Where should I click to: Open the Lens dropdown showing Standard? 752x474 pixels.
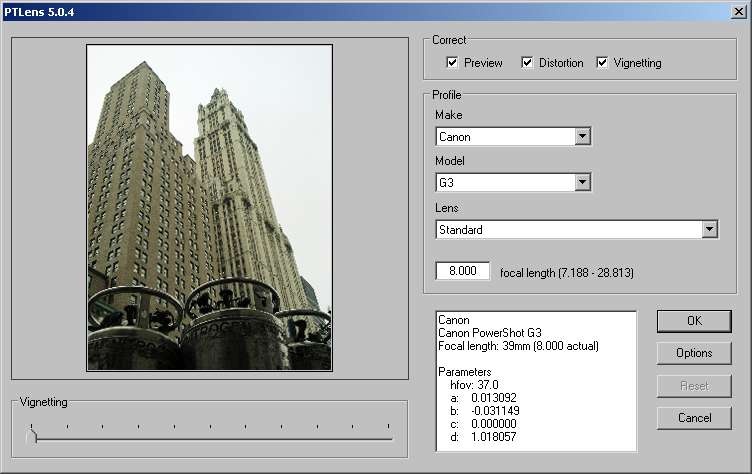click(x=576, y=229)
